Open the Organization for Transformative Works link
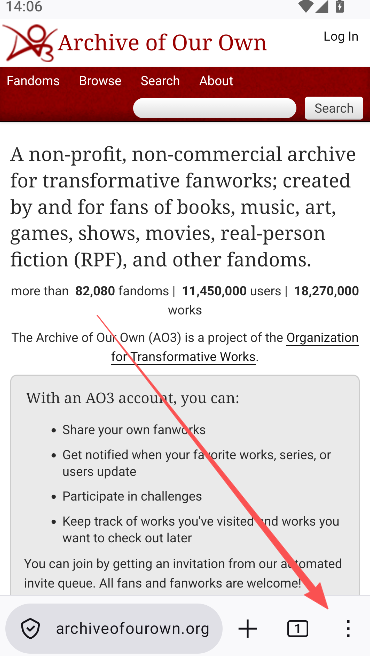Image resolution: width=370 pixels, height=656 pixels. (235, 347)
